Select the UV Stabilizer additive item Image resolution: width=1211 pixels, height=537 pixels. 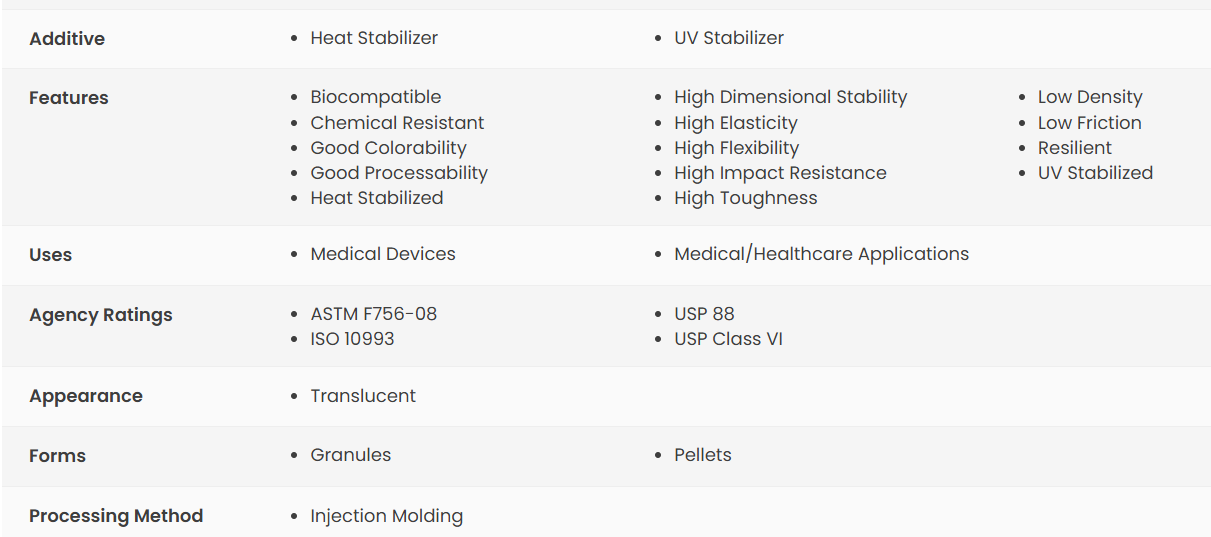pos(729,38)
